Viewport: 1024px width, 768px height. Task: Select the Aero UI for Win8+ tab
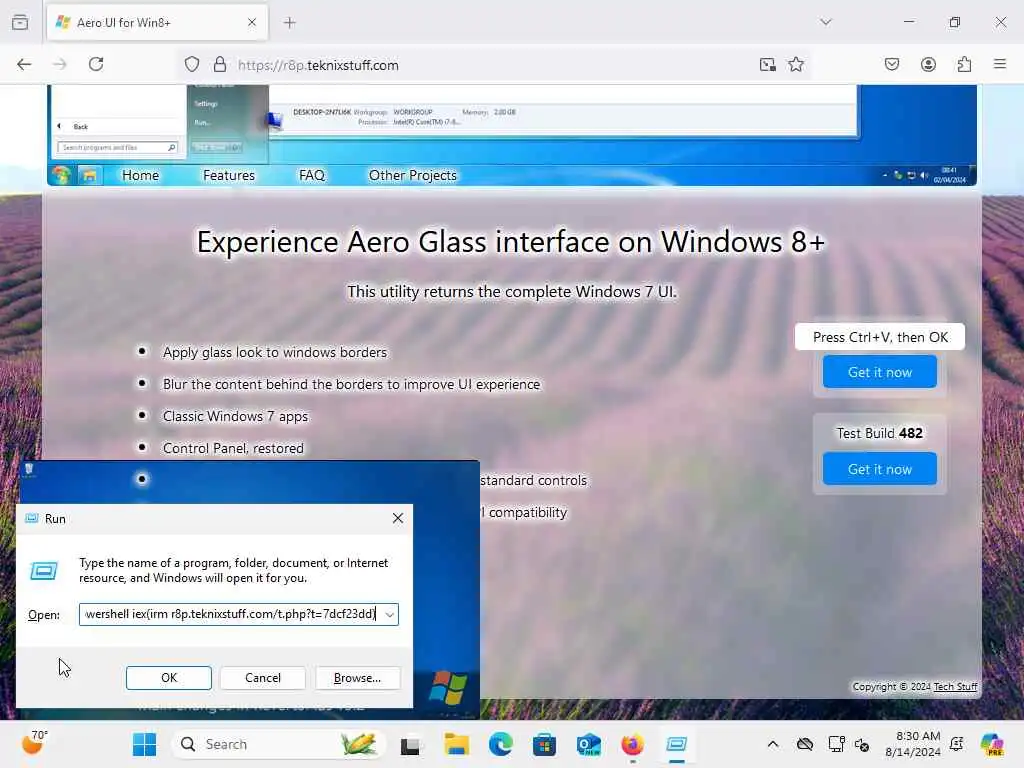(x=157, y=23)
